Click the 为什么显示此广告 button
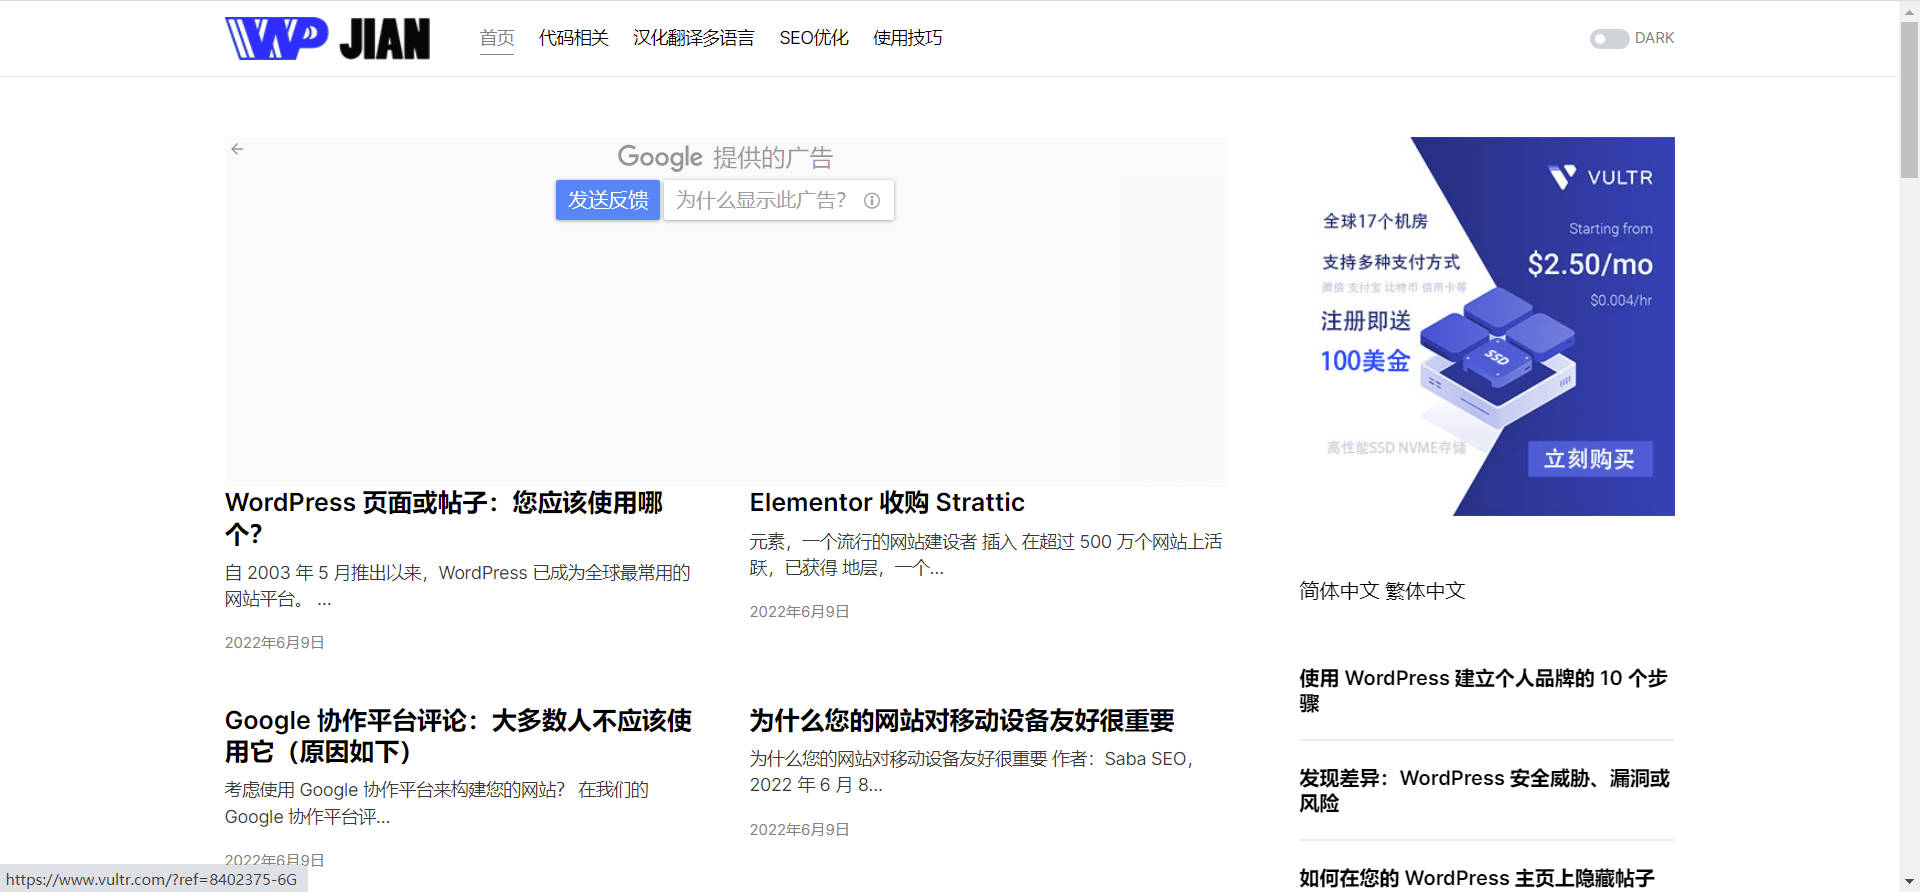 [762, 201]
